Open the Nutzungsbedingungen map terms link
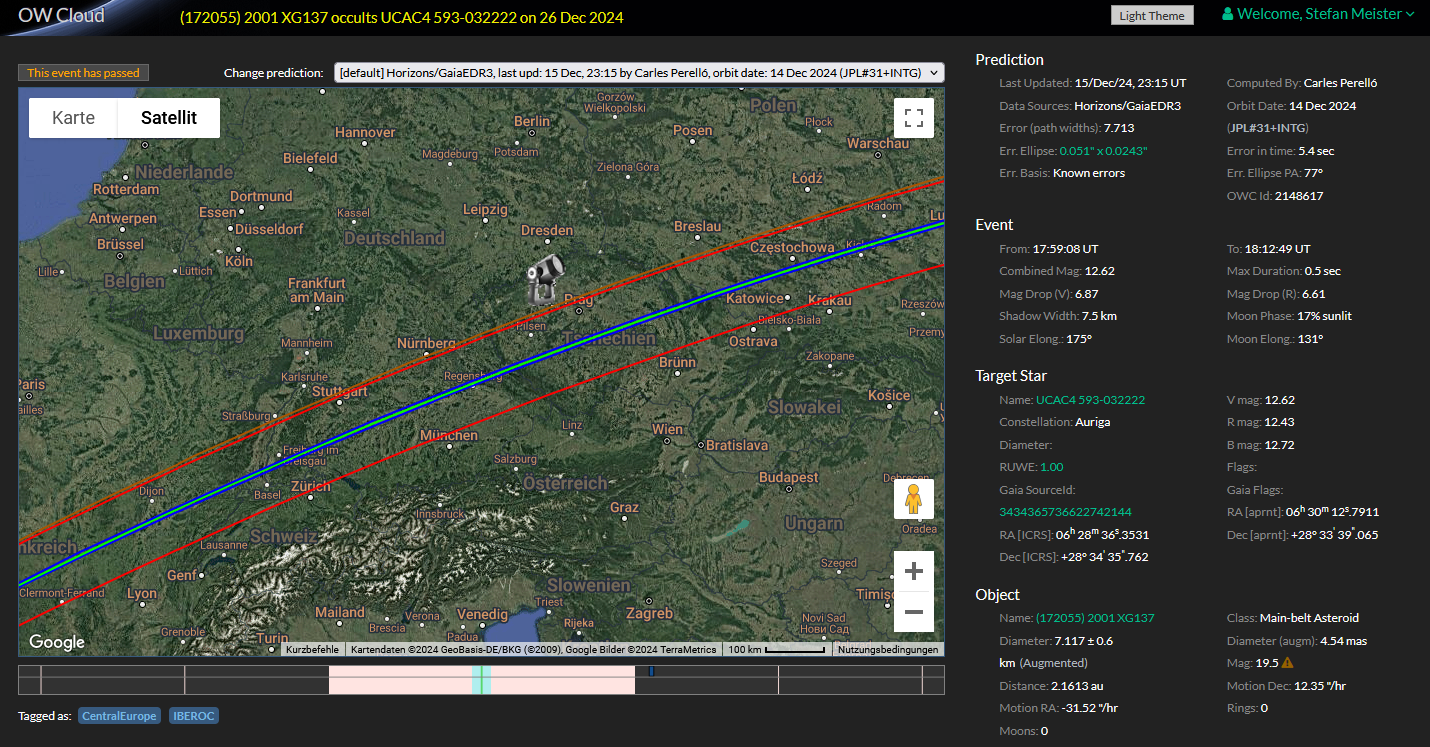The image size is (1430, 747). click(888, 650)
